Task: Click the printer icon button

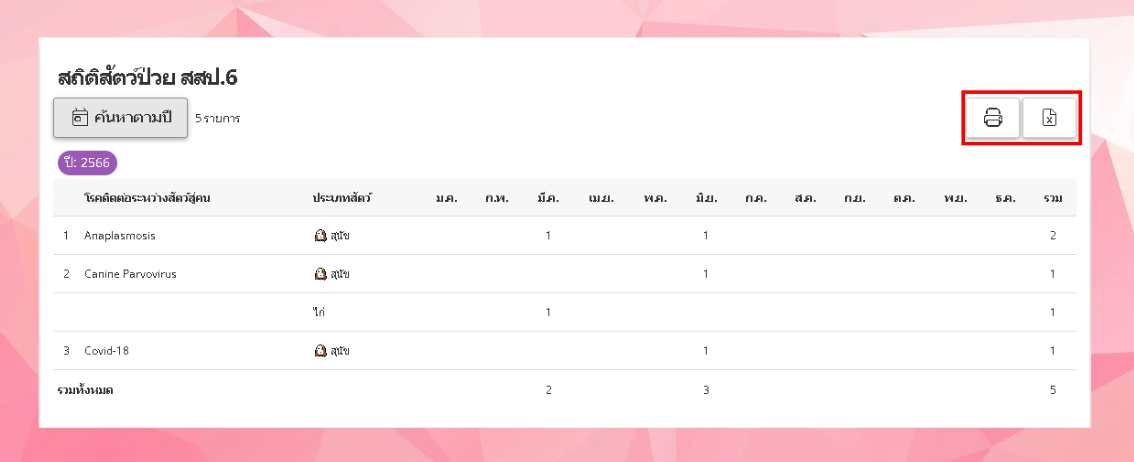Action: point(992,118)
